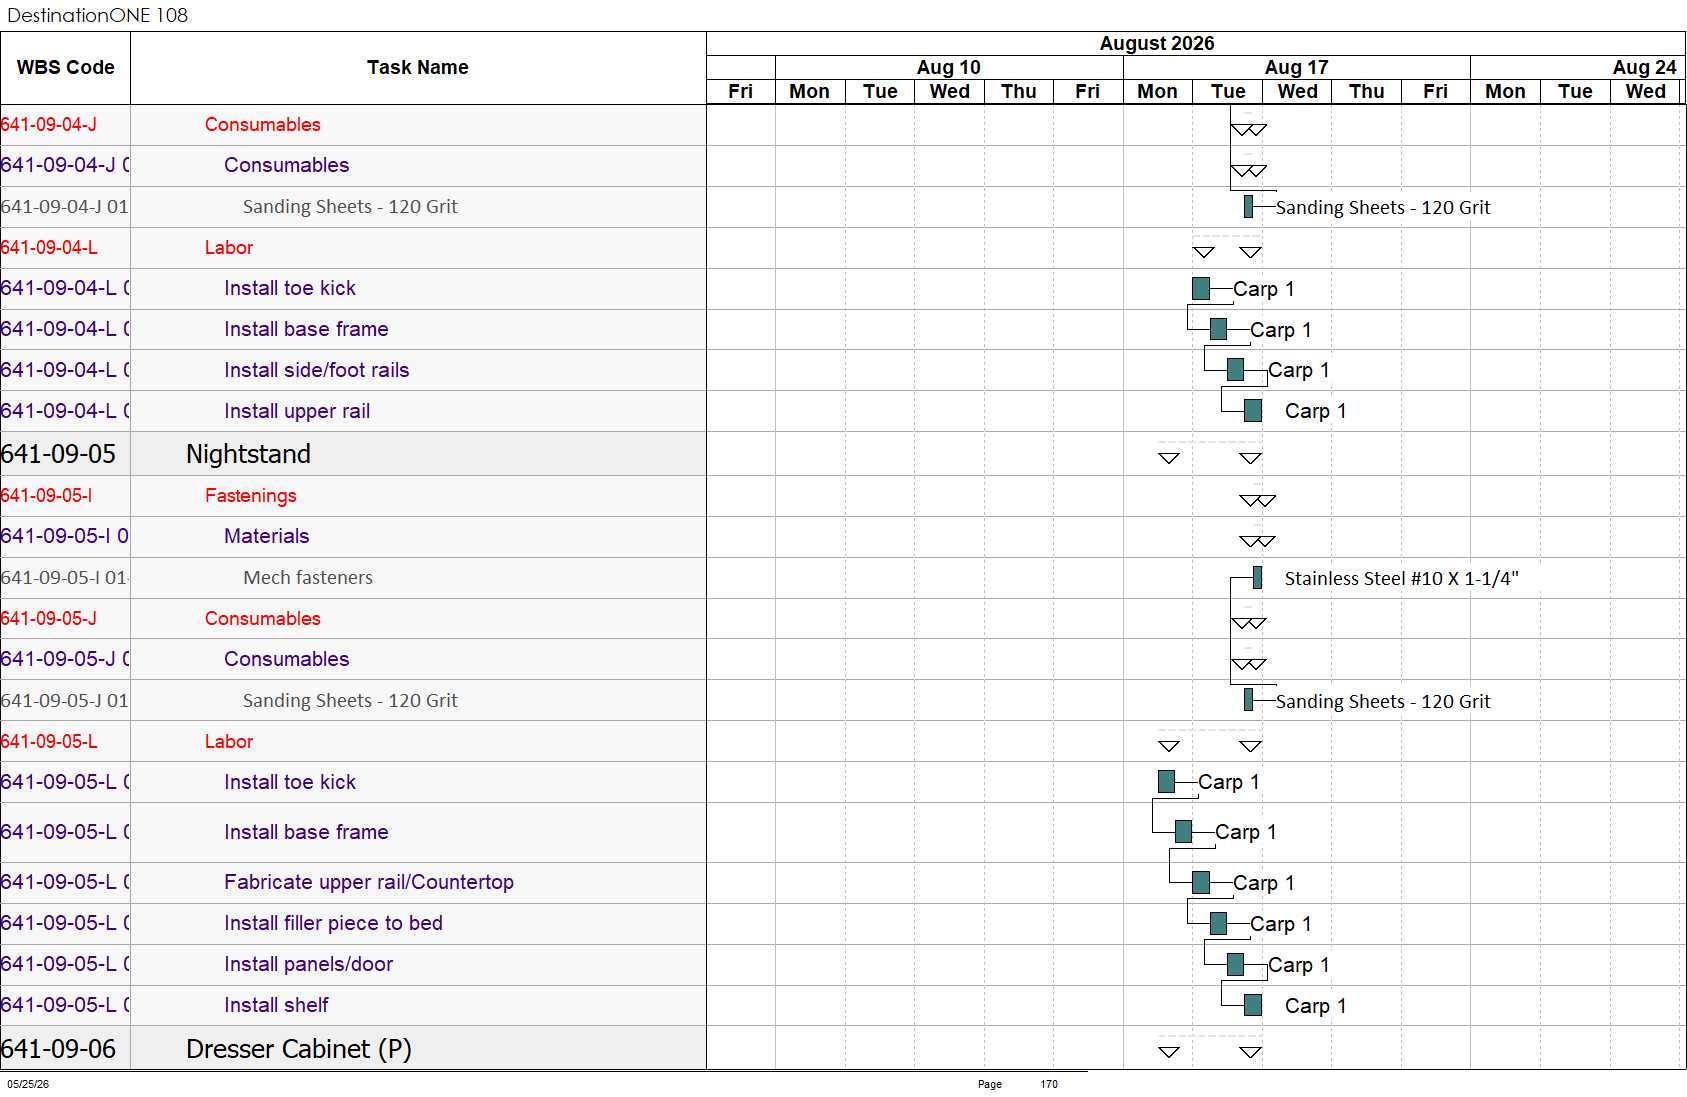The width and height of the screenshot is (1687, 1097).
Task: Click the red WBS code 641-09-05-I
Action: coord(47,496)
